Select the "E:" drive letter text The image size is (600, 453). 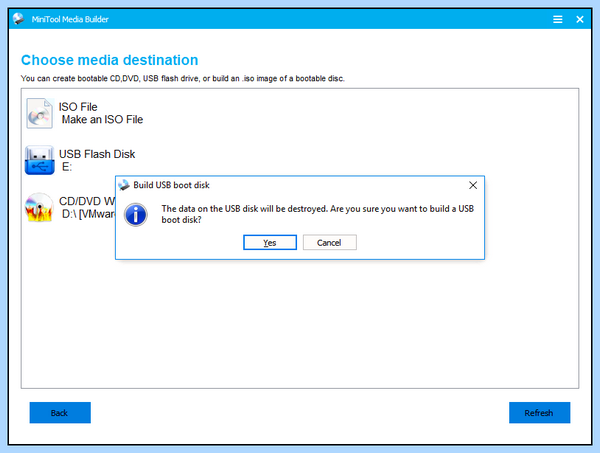click(67, 167)
